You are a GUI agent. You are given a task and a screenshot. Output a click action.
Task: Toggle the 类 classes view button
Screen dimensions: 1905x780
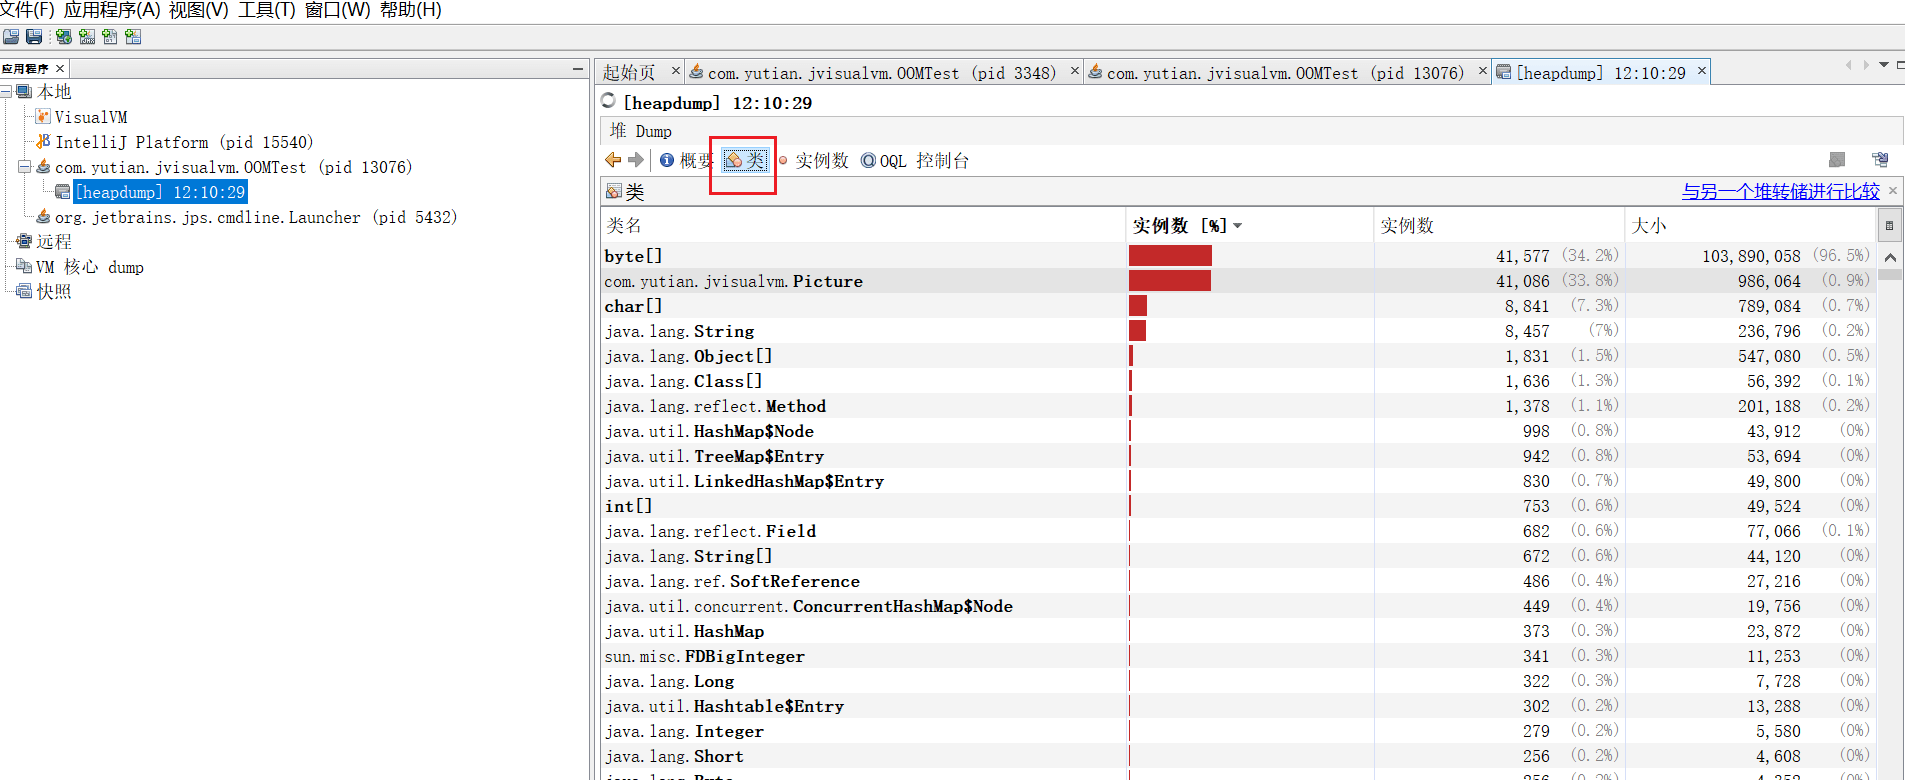coord(745,160)
